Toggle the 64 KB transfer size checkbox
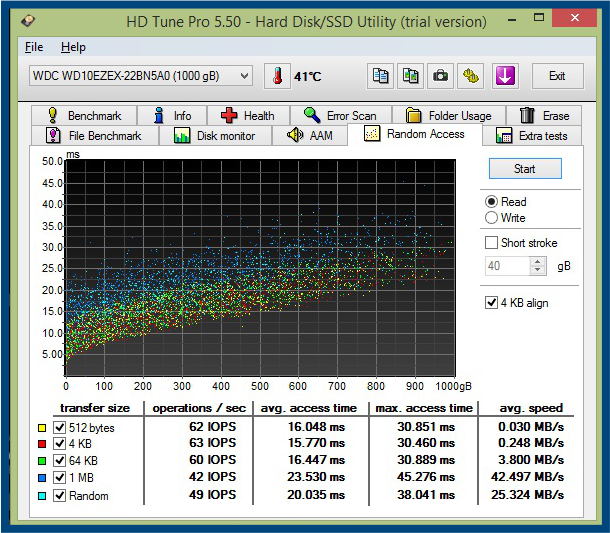The image size is (610, 533). point(59,460)
